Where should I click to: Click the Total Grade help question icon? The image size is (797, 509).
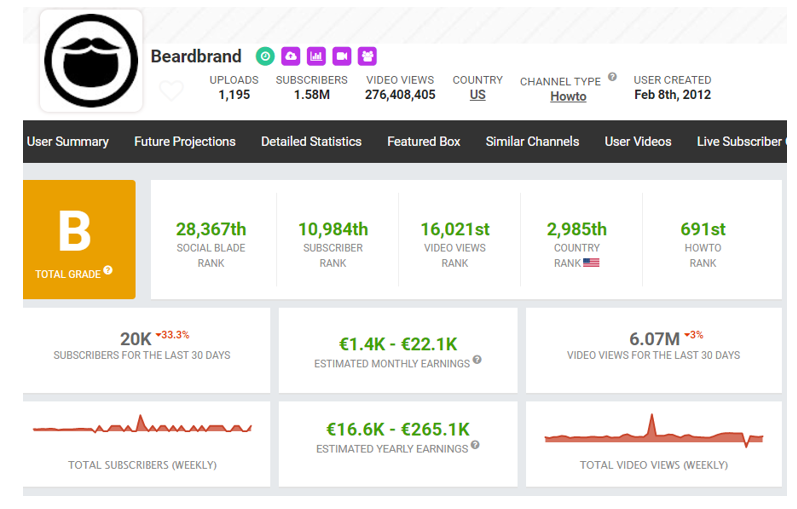tap(108, 270)
